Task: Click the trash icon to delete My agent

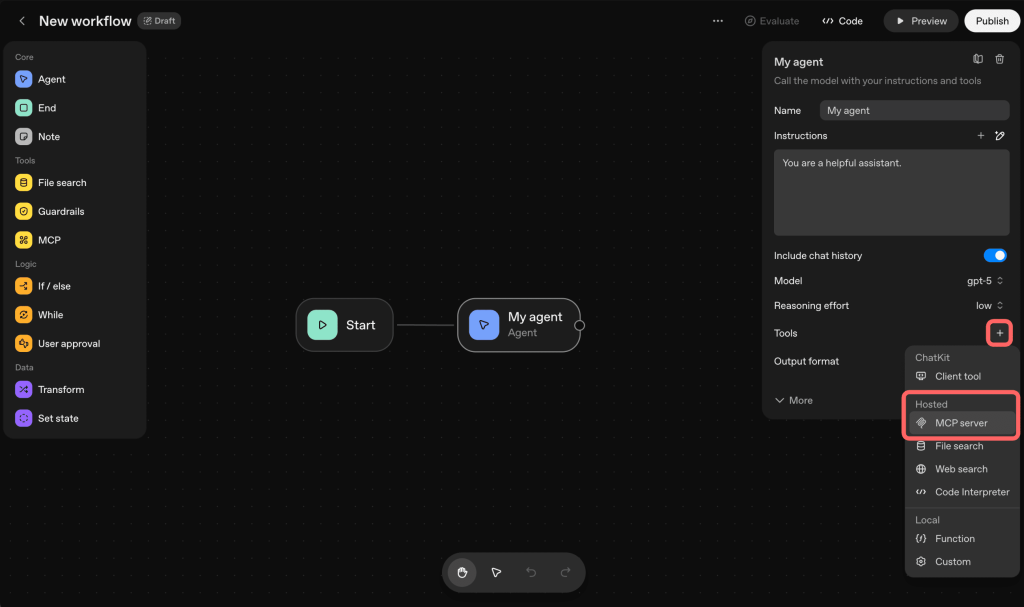Action: pos(999,60)
